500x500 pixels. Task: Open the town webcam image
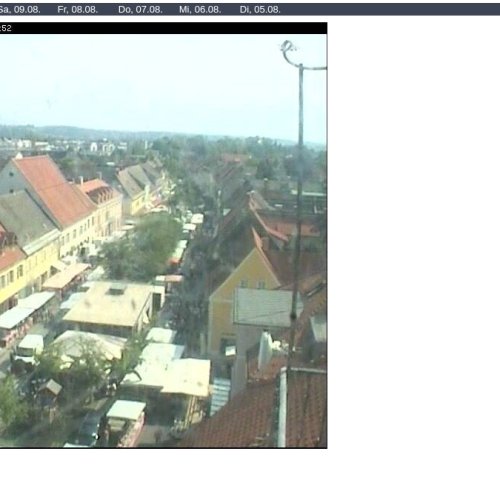click(x=163, y=235)
